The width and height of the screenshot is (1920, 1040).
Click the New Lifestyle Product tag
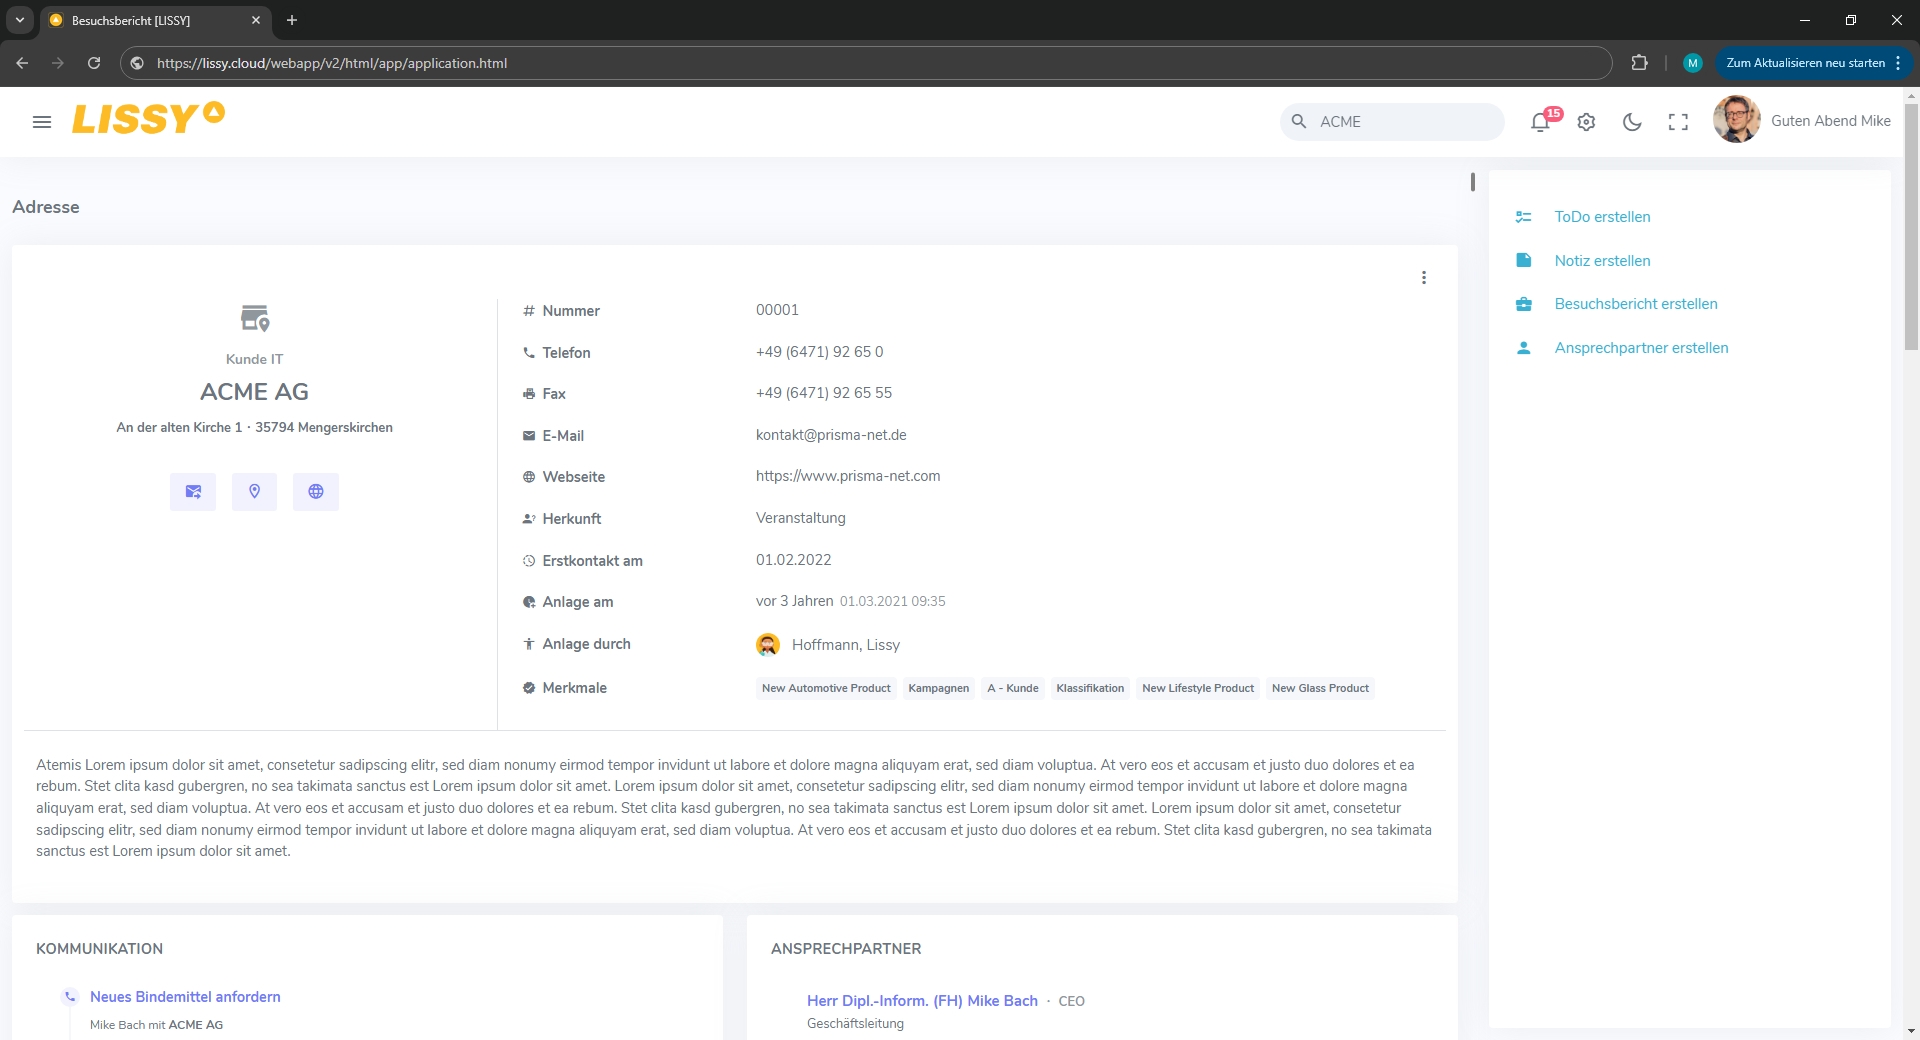[x=1198, y=688]
